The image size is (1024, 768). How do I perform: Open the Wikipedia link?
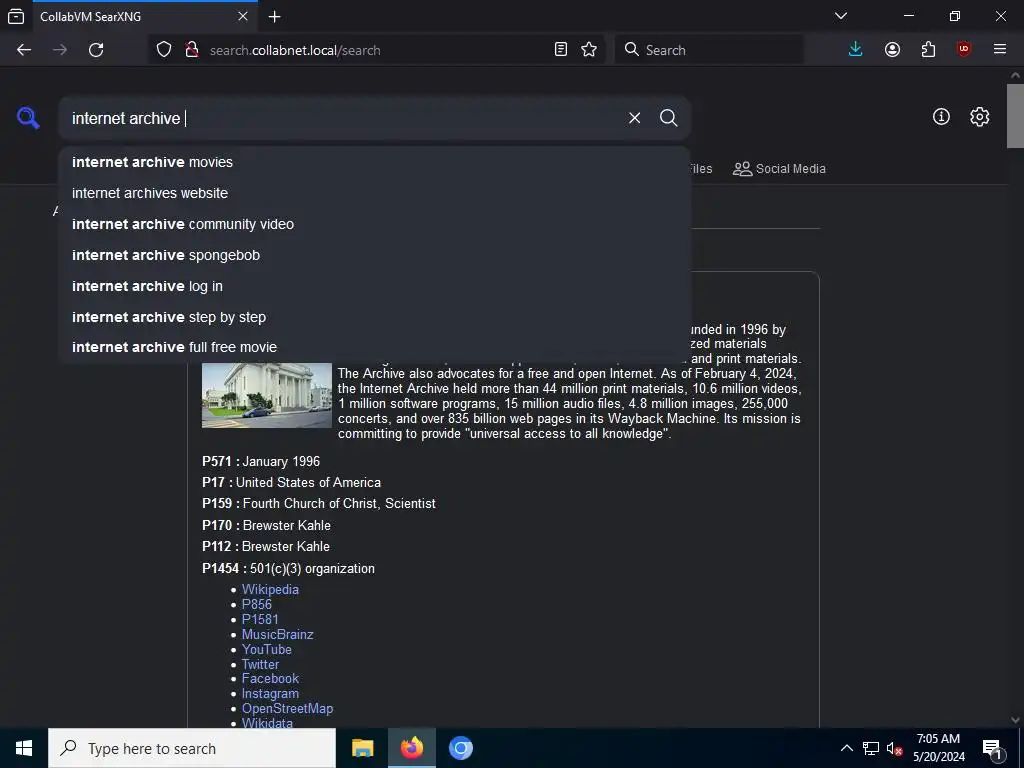(x=270, y=589)
